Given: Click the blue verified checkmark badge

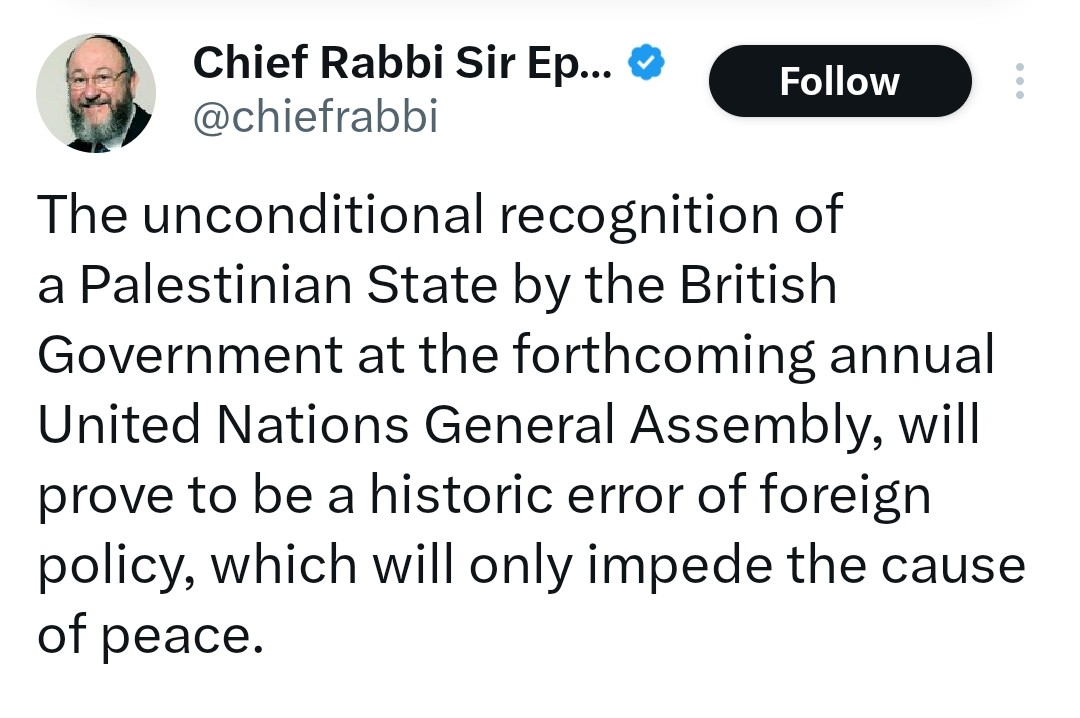Looking at the screenshot, I should pos(646,63).
